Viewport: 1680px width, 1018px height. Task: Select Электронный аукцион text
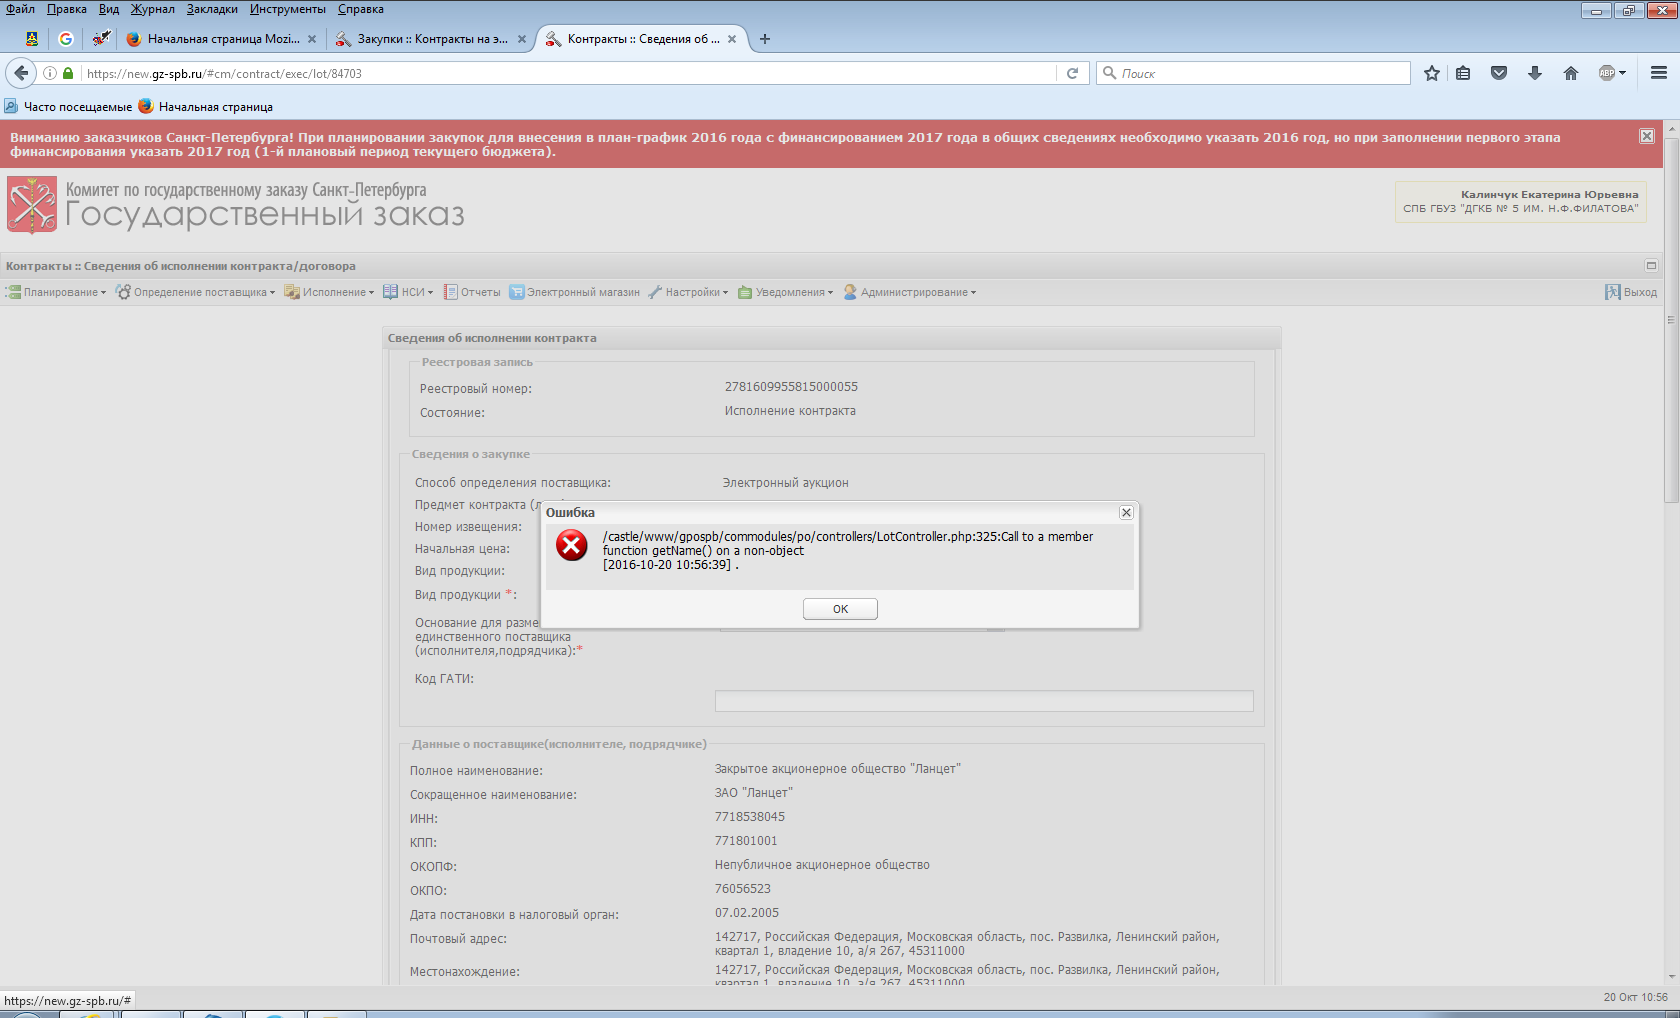(x=786, y=483)
